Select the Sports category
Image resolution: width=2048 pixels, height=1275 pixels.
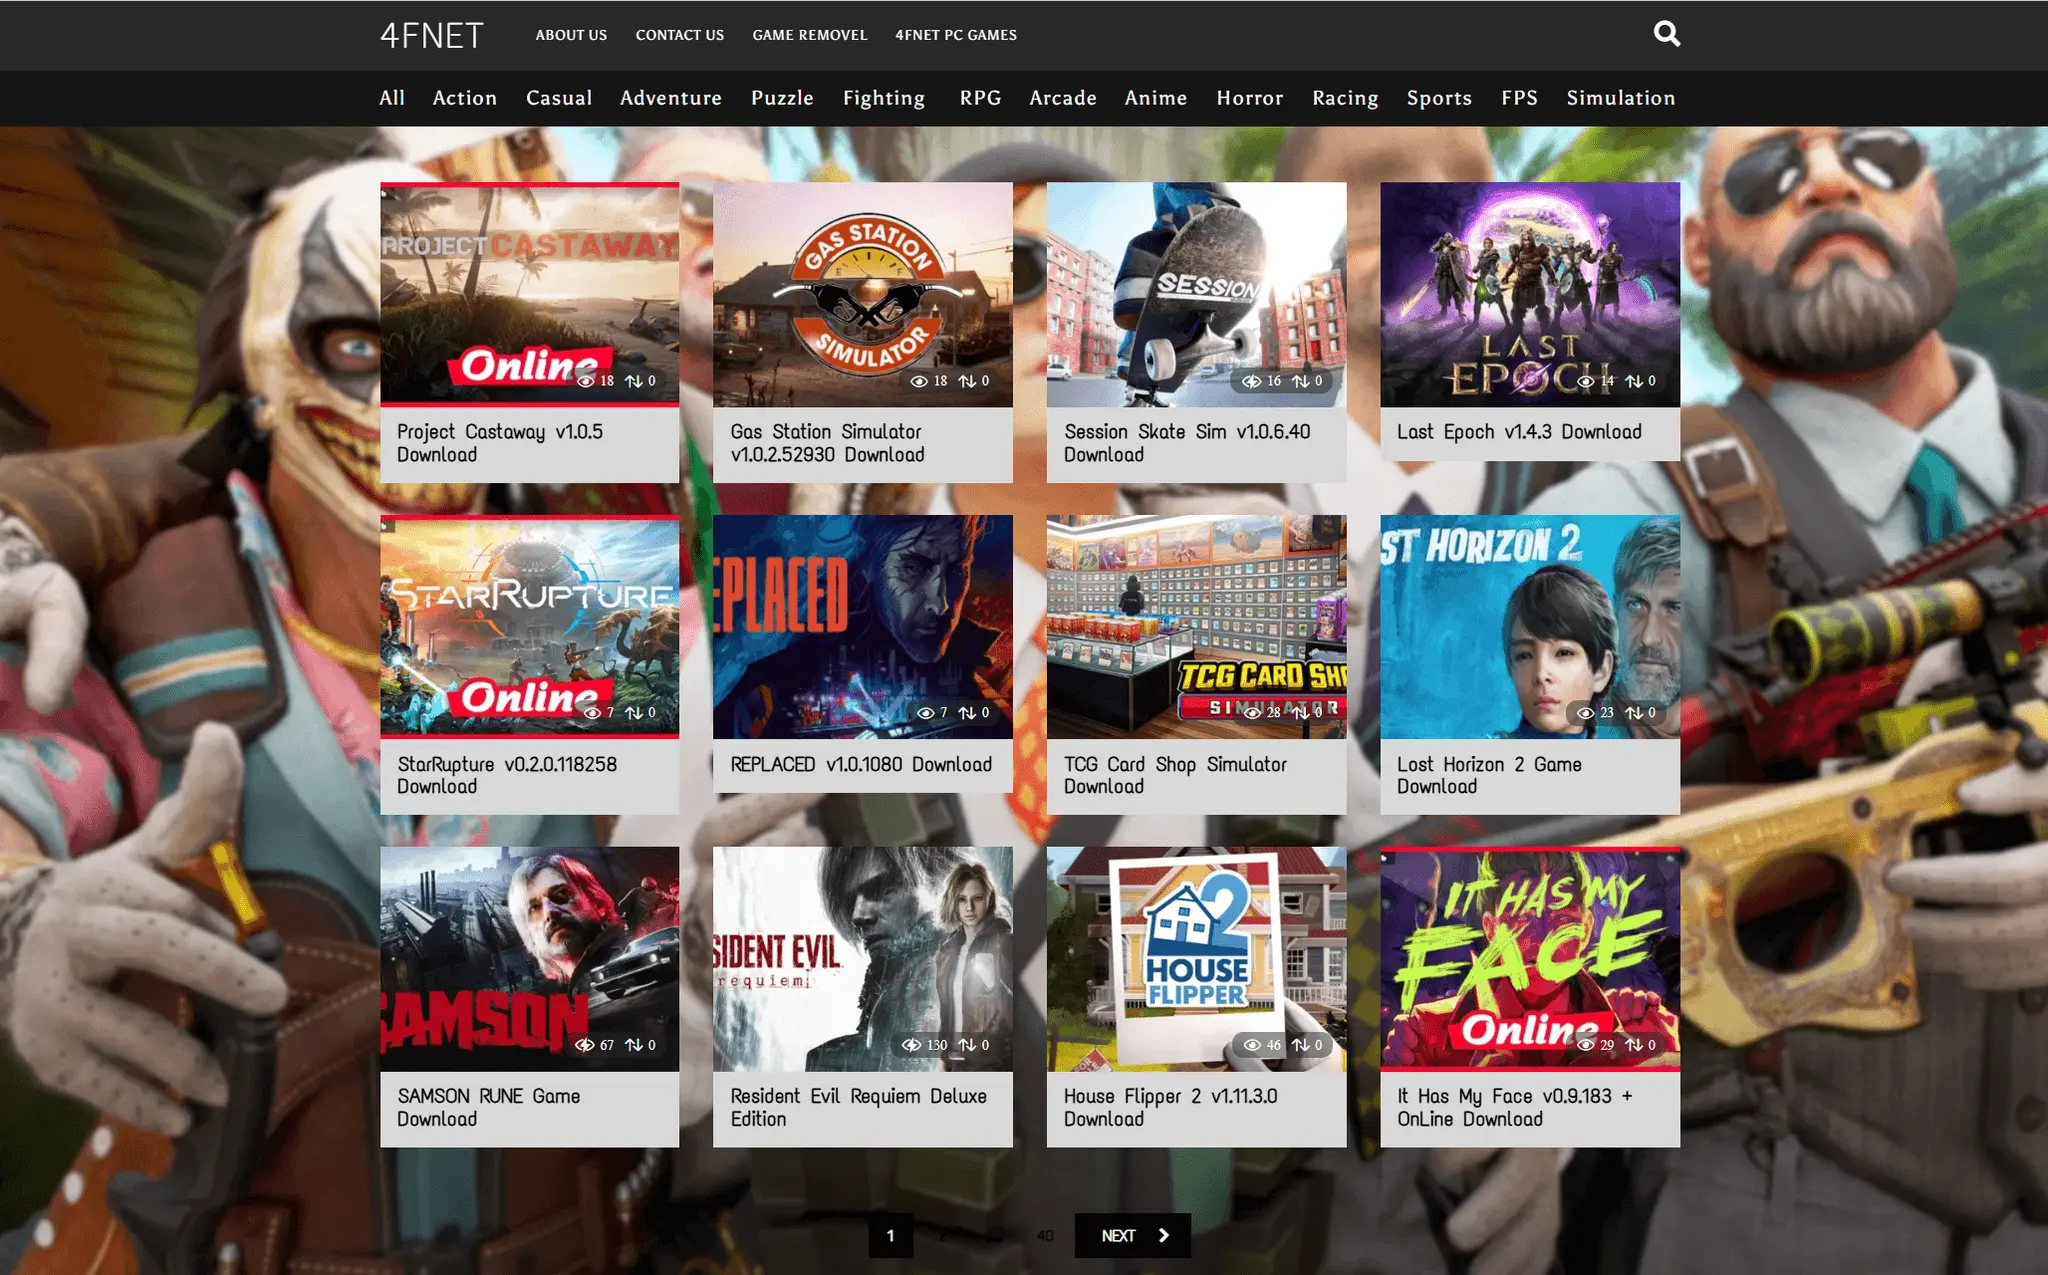[x=1439, y=98]
